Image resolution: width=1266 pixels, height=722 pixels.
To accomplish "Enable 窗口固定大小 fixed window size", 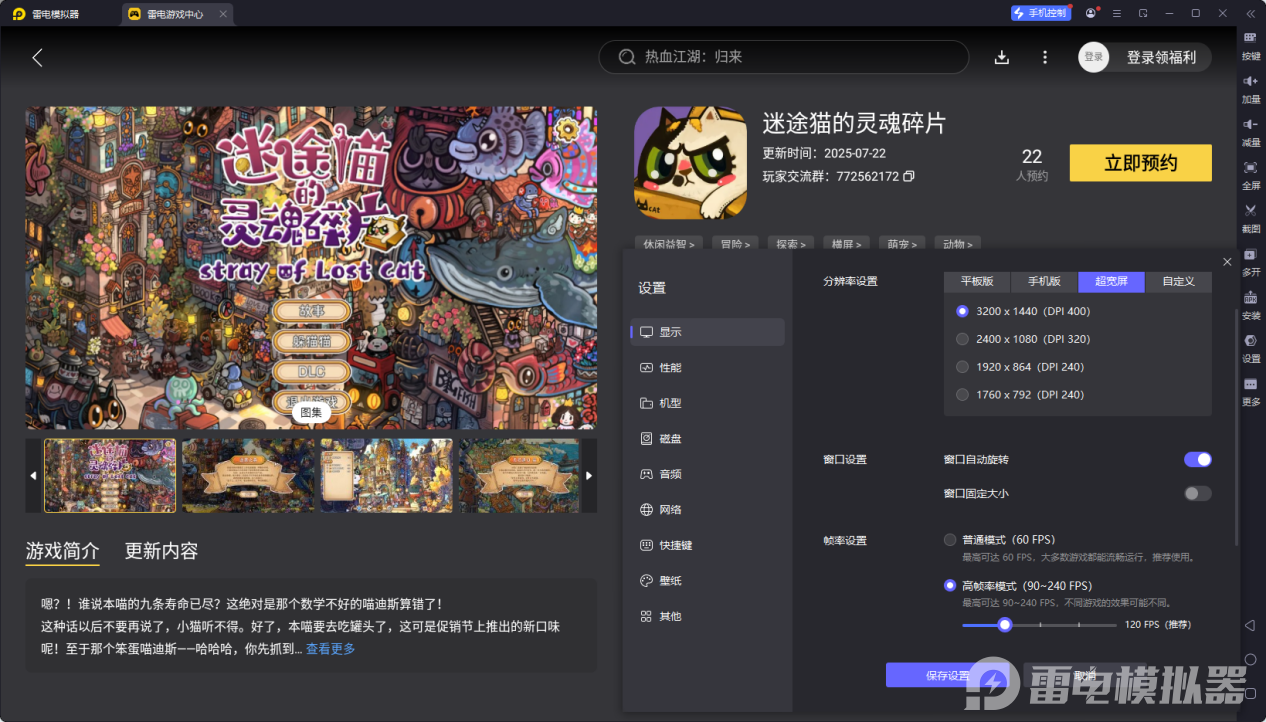I will pyautogui.click(x=1197, y=493).
